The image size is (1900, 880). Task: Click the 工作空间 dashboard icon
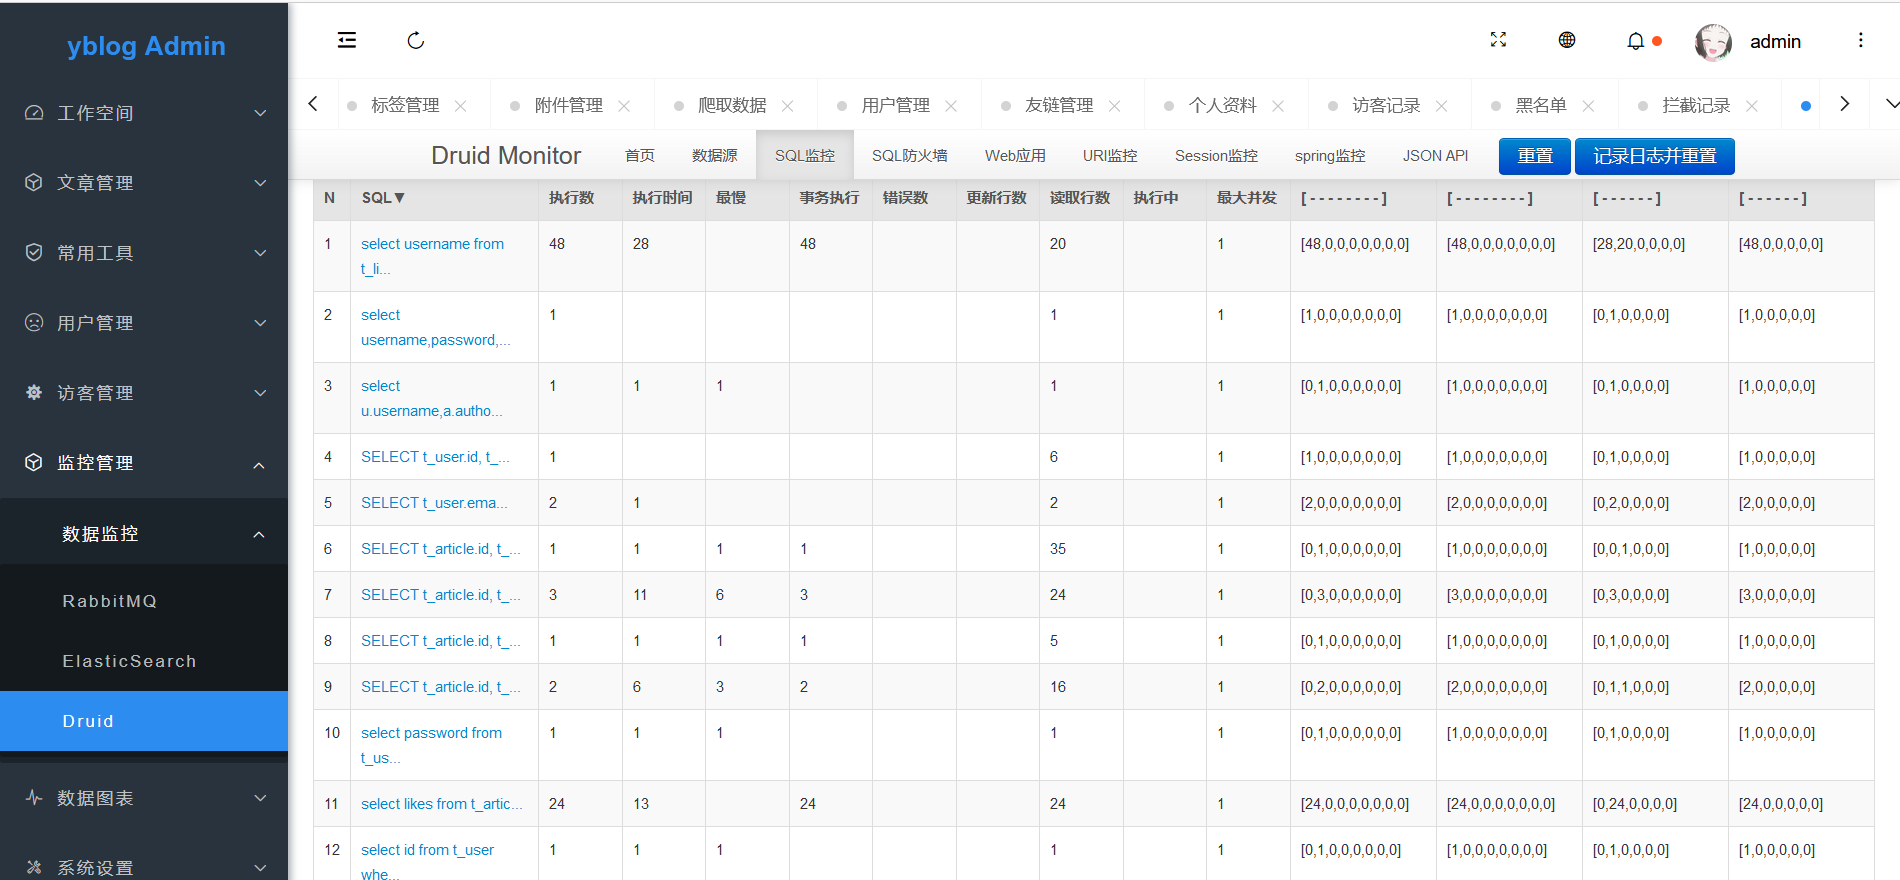[34, 113]
